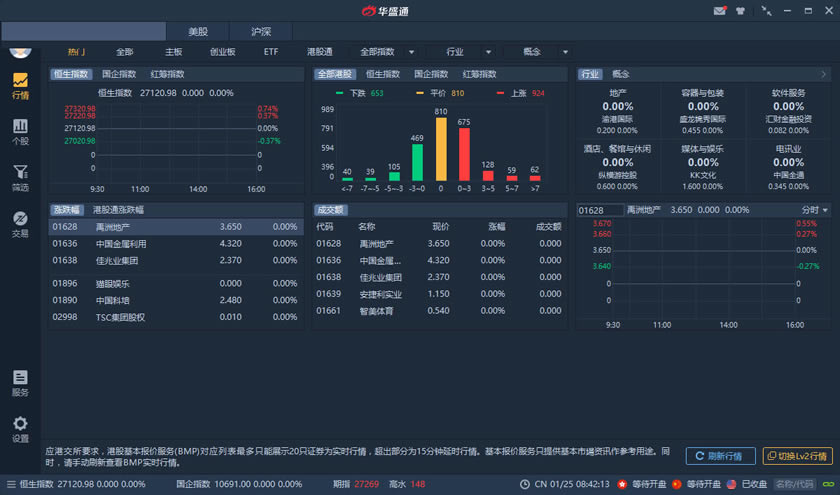Click the compact mode arrows icon
840x495 pixels.
[x=767, y=11]
